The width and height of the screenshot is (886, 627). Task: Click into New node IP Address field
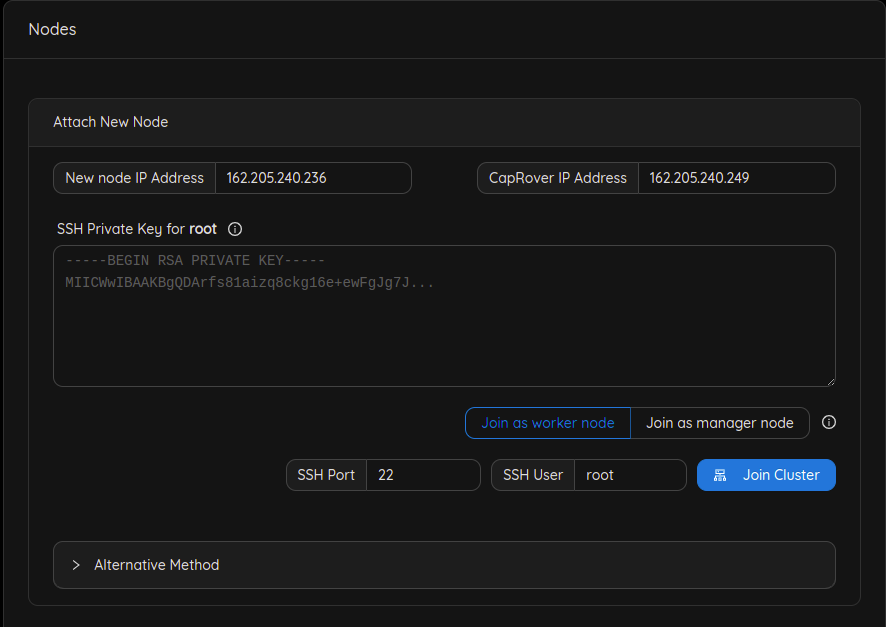click(312, 178)
